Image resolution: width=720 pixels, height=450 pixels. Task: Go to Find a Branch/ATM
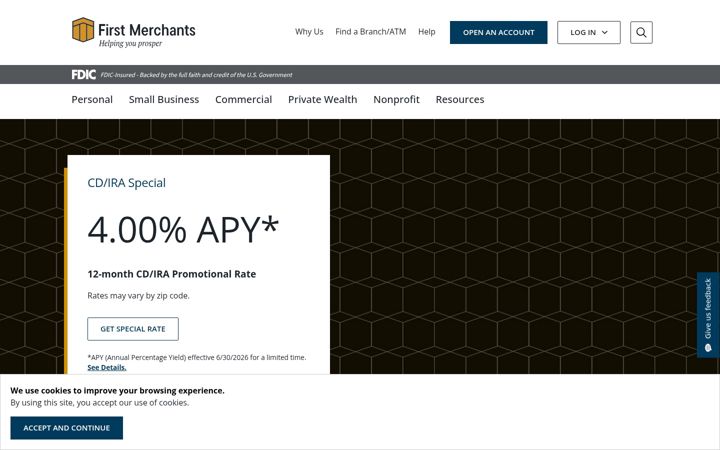[x=371, y=32]
